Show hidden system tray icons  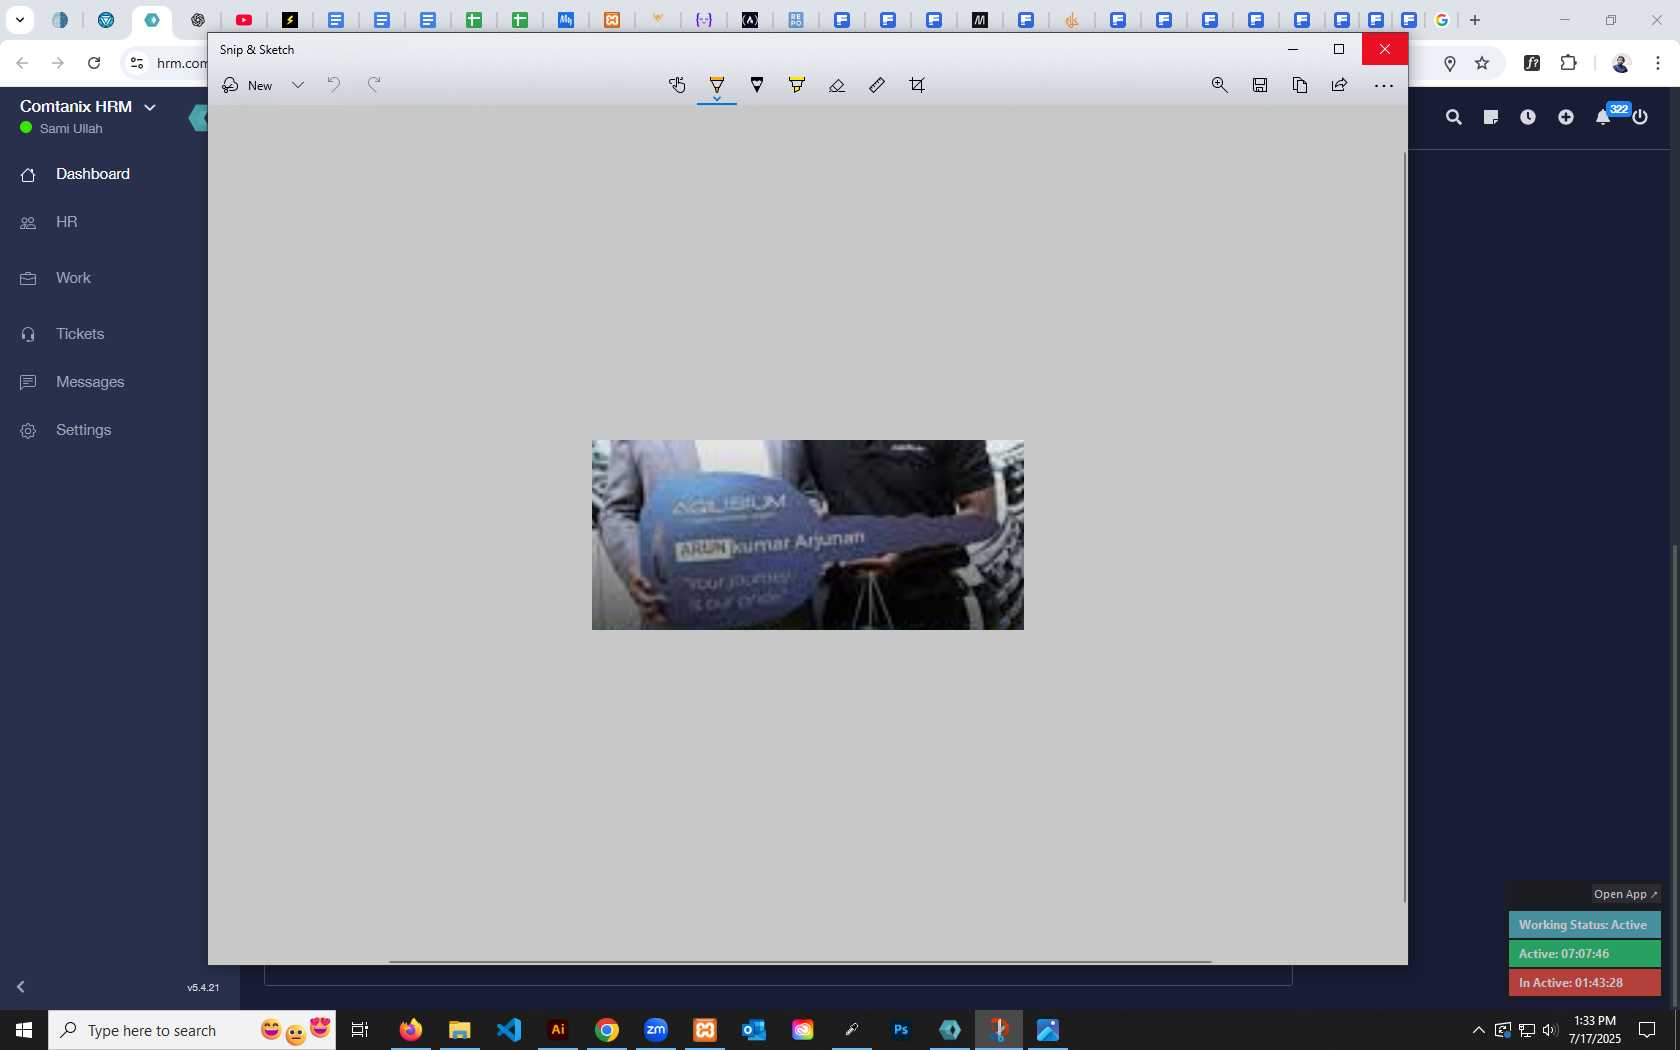pos(1478,1030)
